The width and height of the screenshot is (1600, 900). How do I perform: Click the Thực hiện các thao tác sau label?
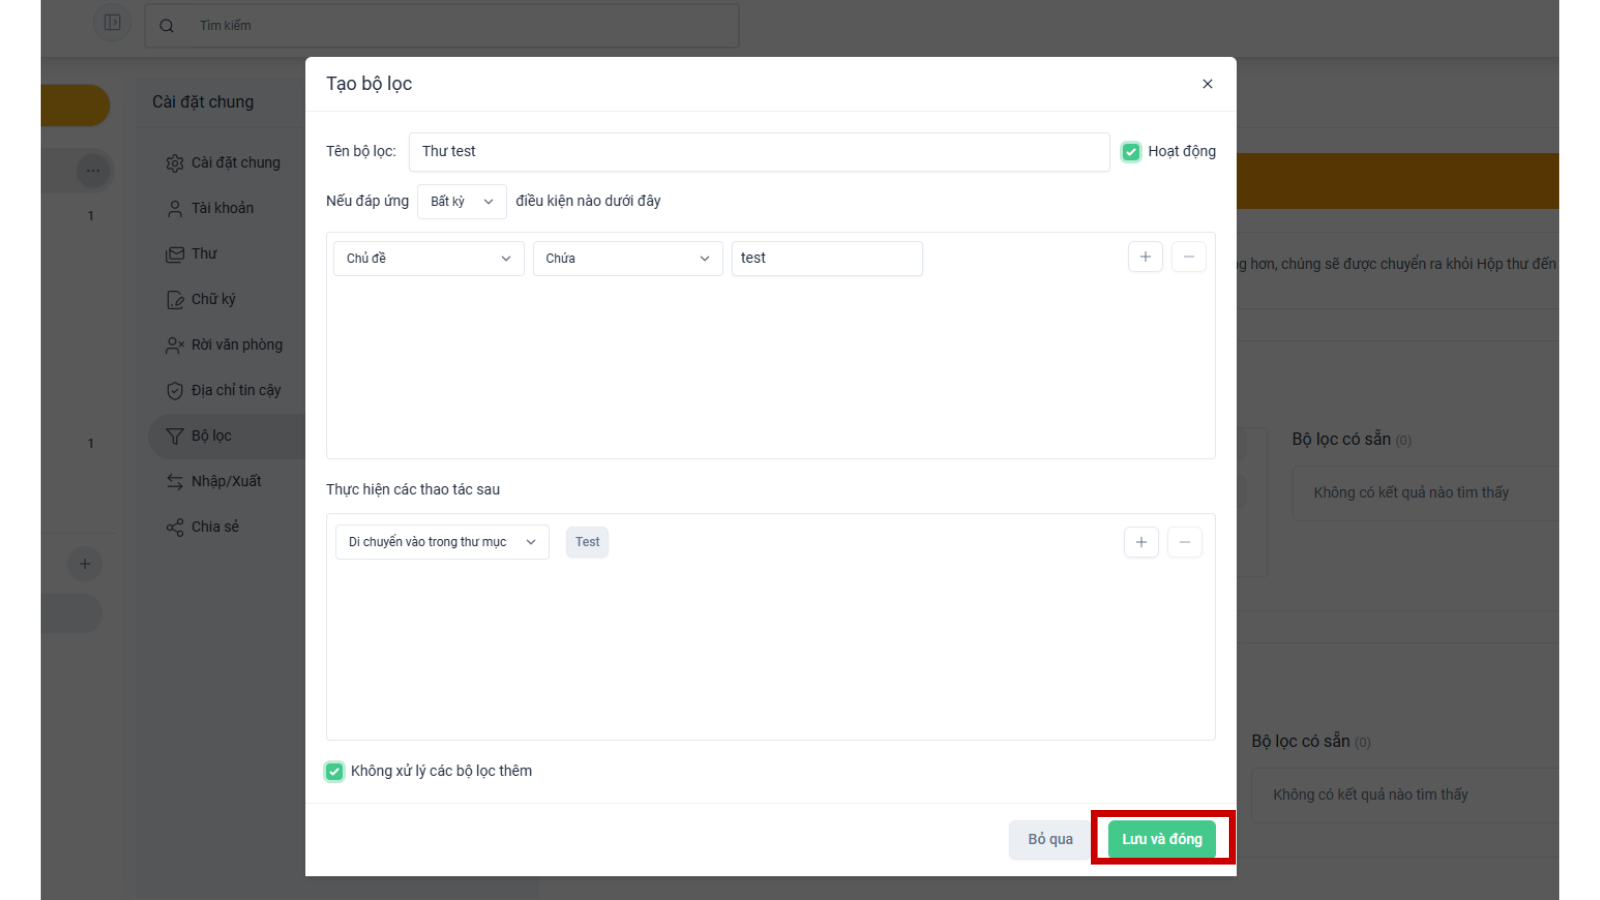click(x=413, y=490)
